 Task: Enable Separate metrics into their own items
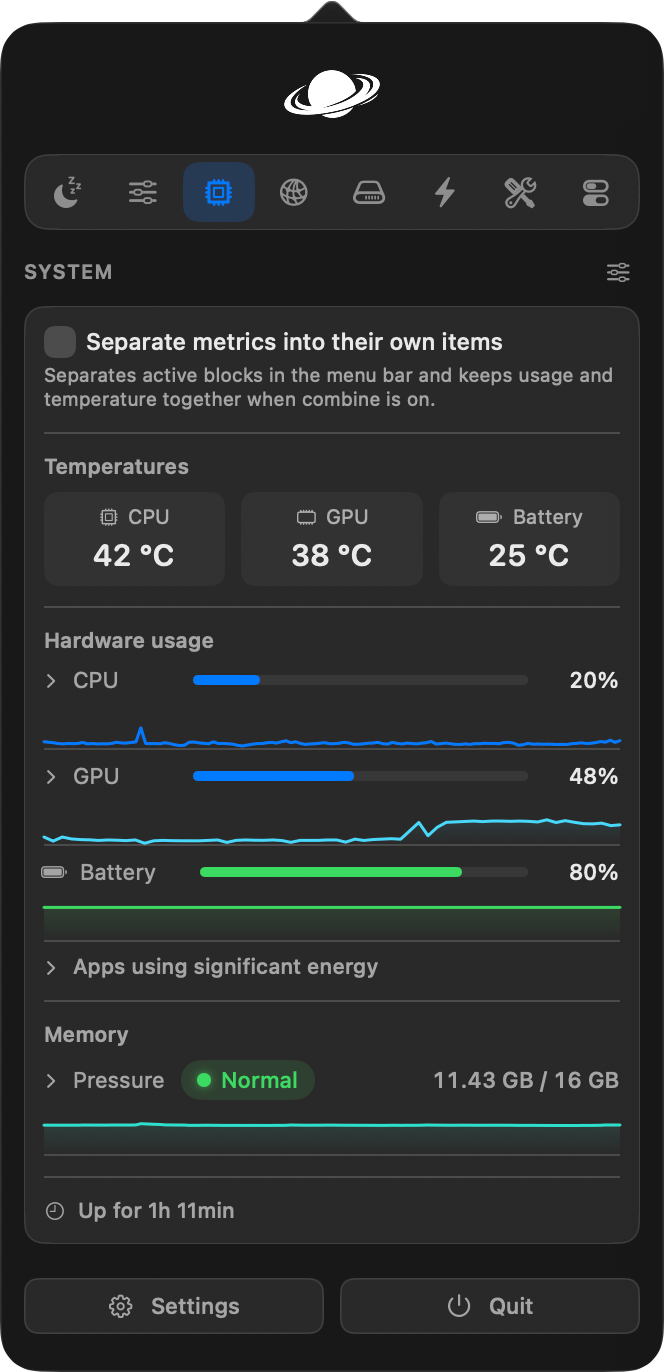60,342
